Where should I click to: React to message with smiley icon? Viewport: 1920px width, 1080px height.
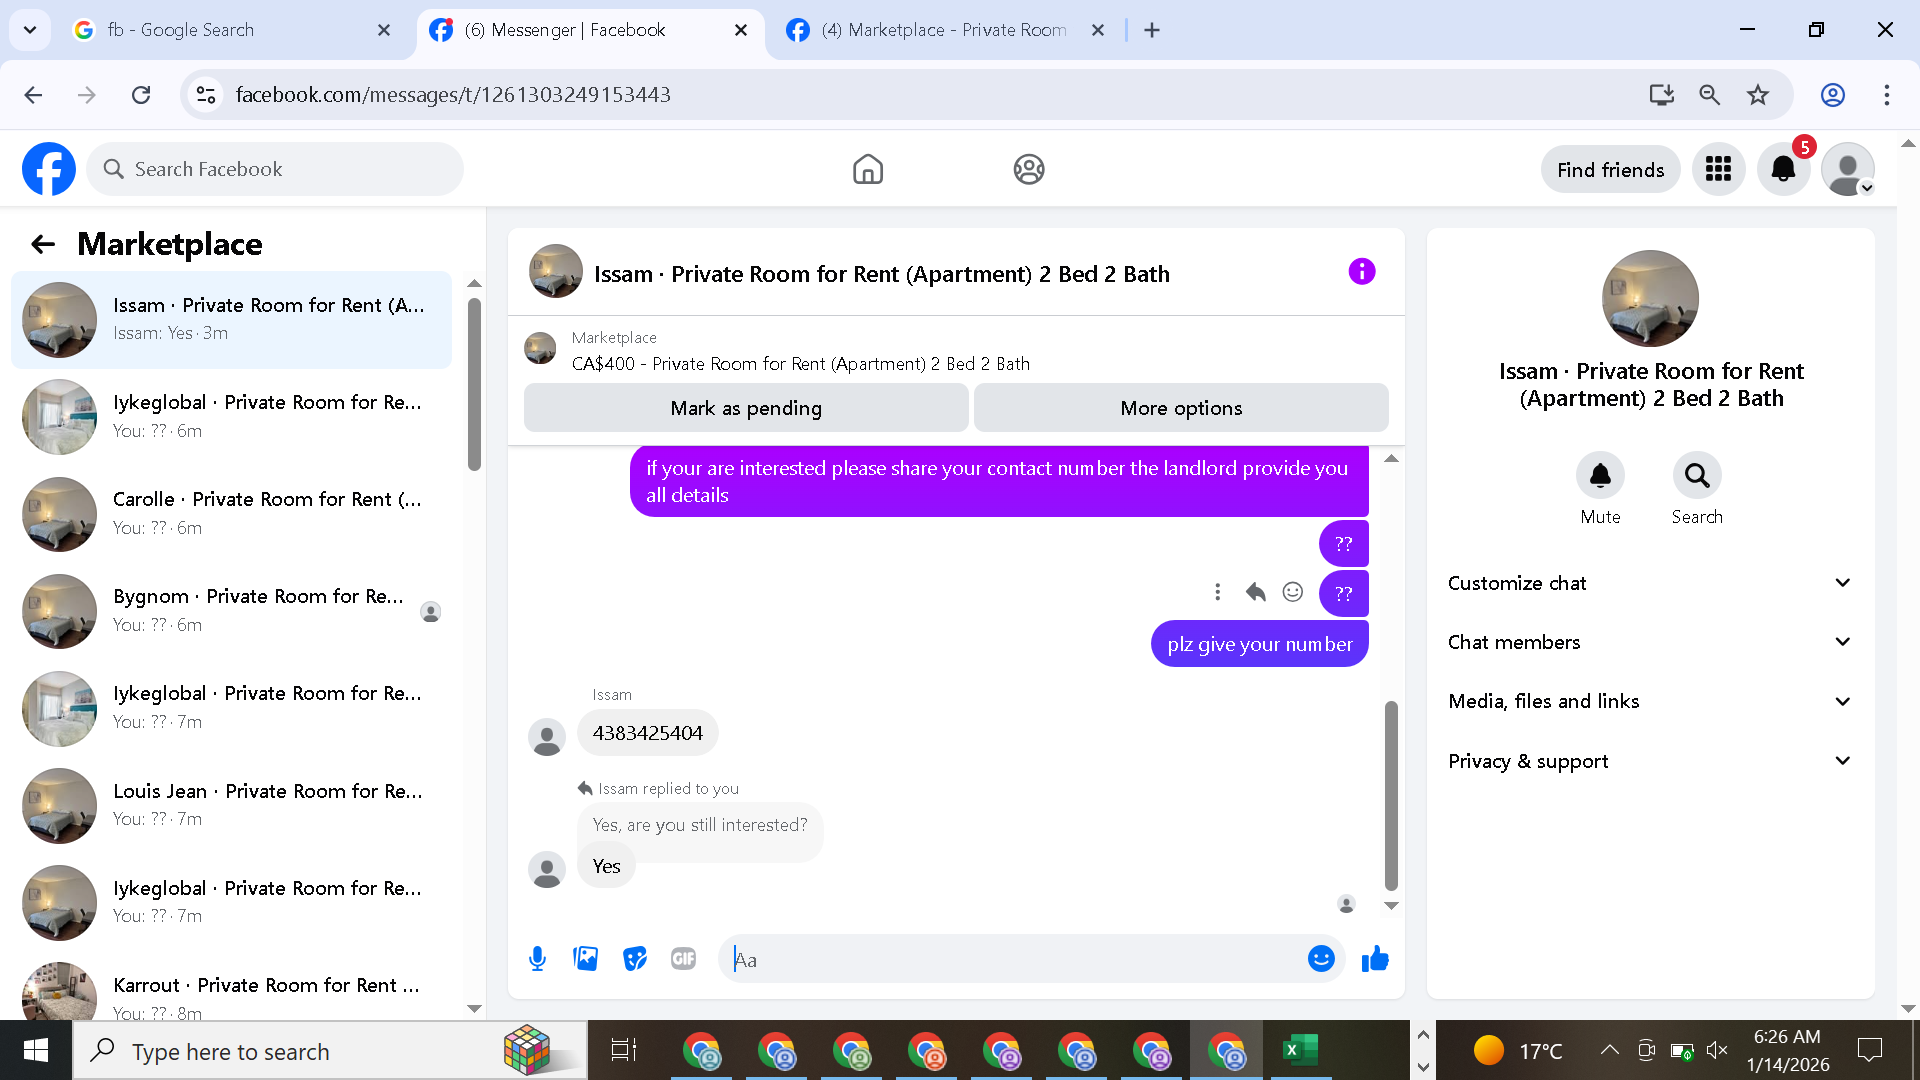coord(1293,592)
